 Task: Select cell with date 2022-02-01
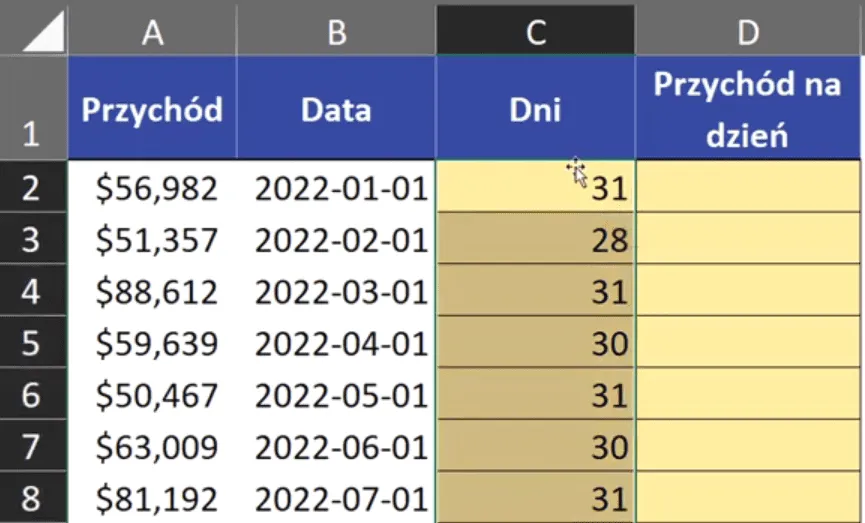click(337, 239)
